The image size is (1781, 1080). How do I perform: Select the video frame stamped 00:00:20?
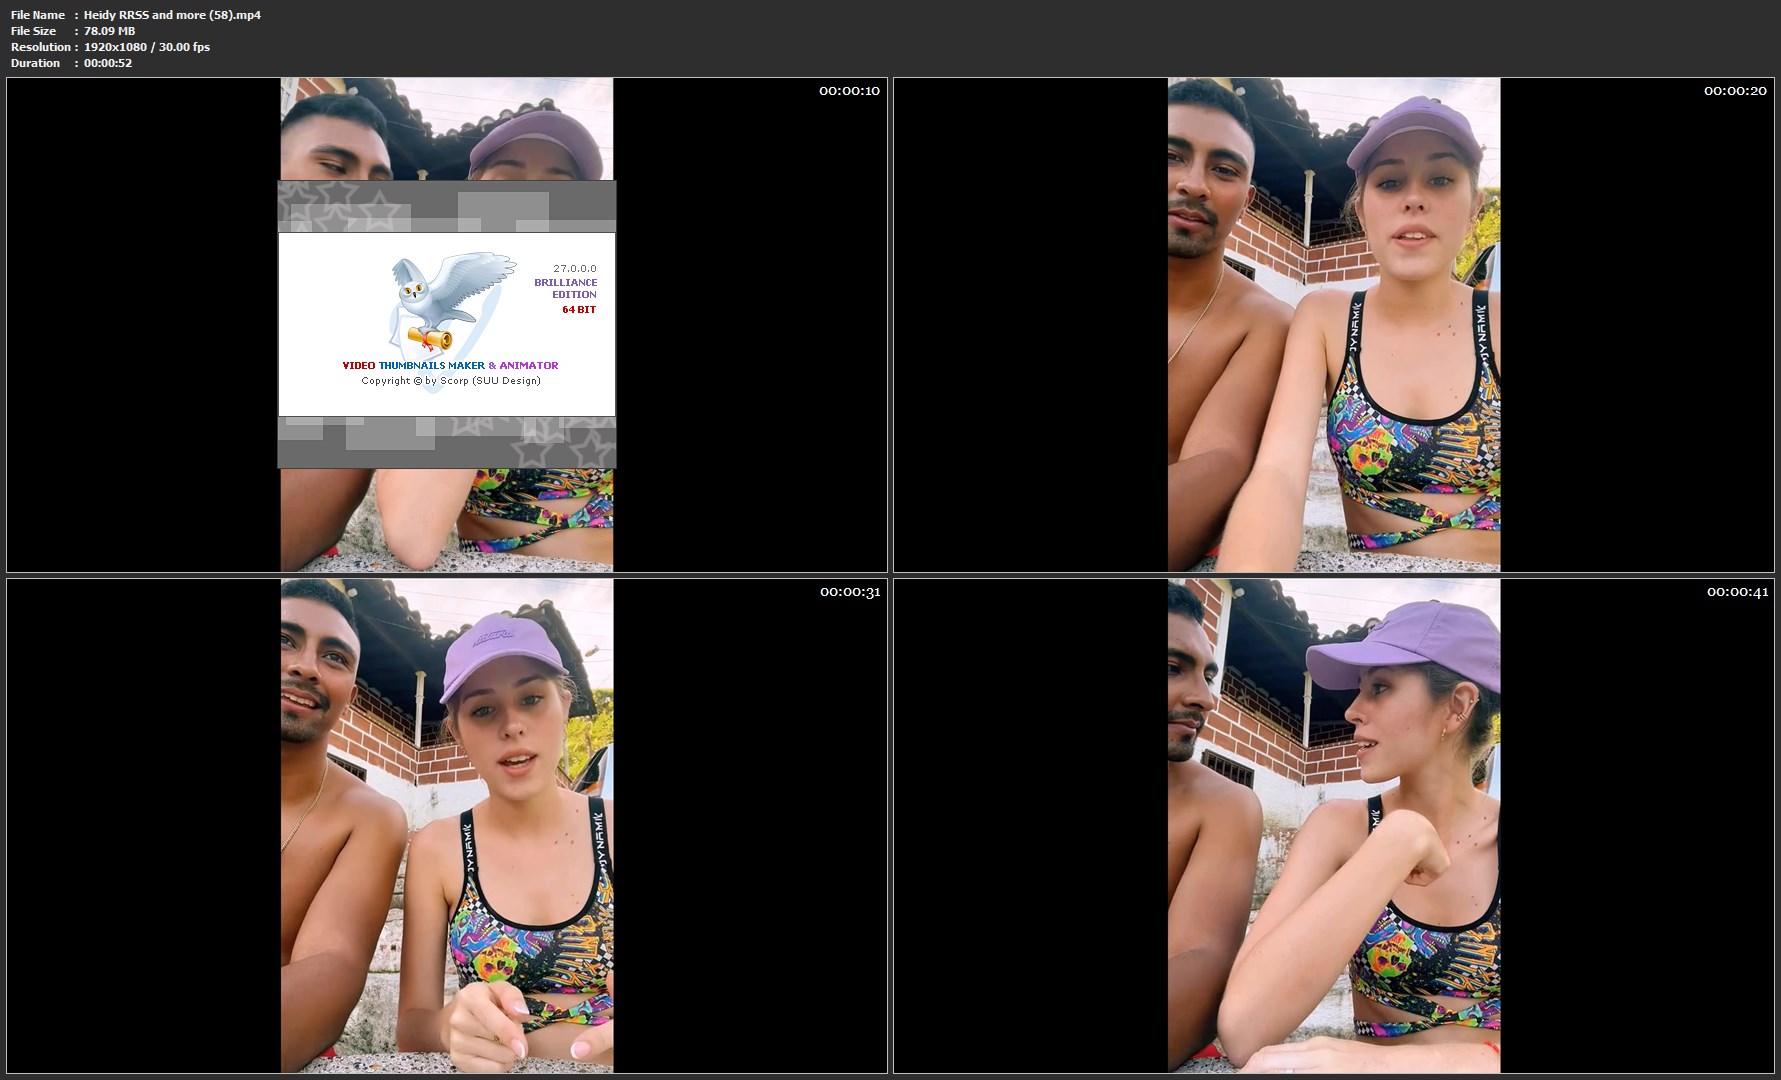(x=1334, y=325)
